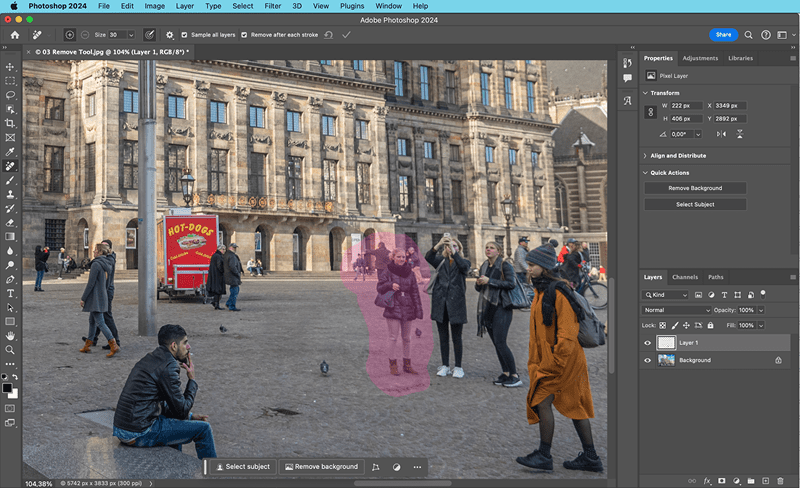Select the Frame tool

click(x=10, y=138)
